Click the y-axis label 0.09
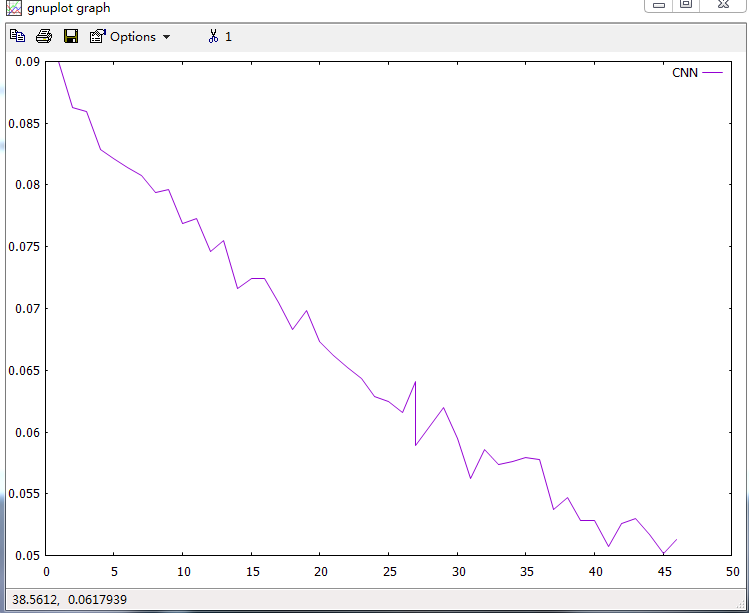The height and width of the screenshot is (613, 749). pos(27,62)
